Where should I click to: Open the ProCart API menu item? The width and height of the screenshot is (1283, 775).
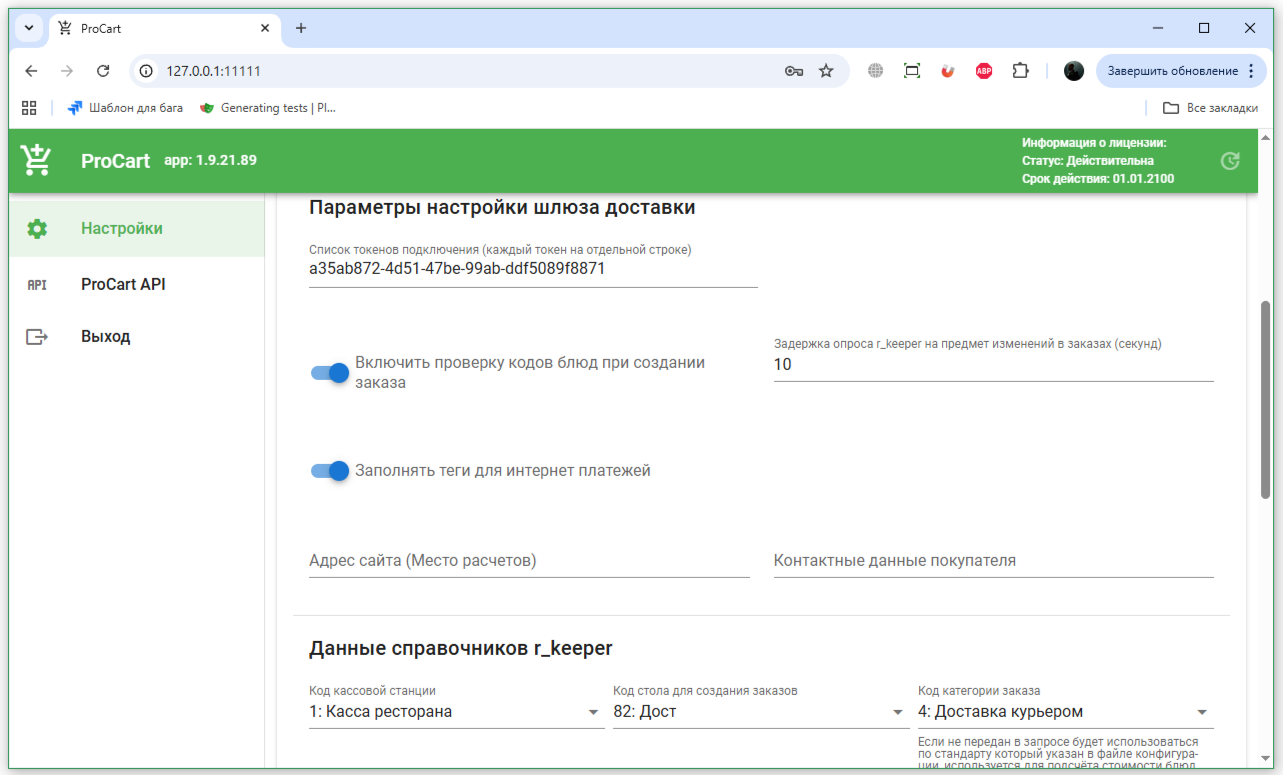point(123,285)
